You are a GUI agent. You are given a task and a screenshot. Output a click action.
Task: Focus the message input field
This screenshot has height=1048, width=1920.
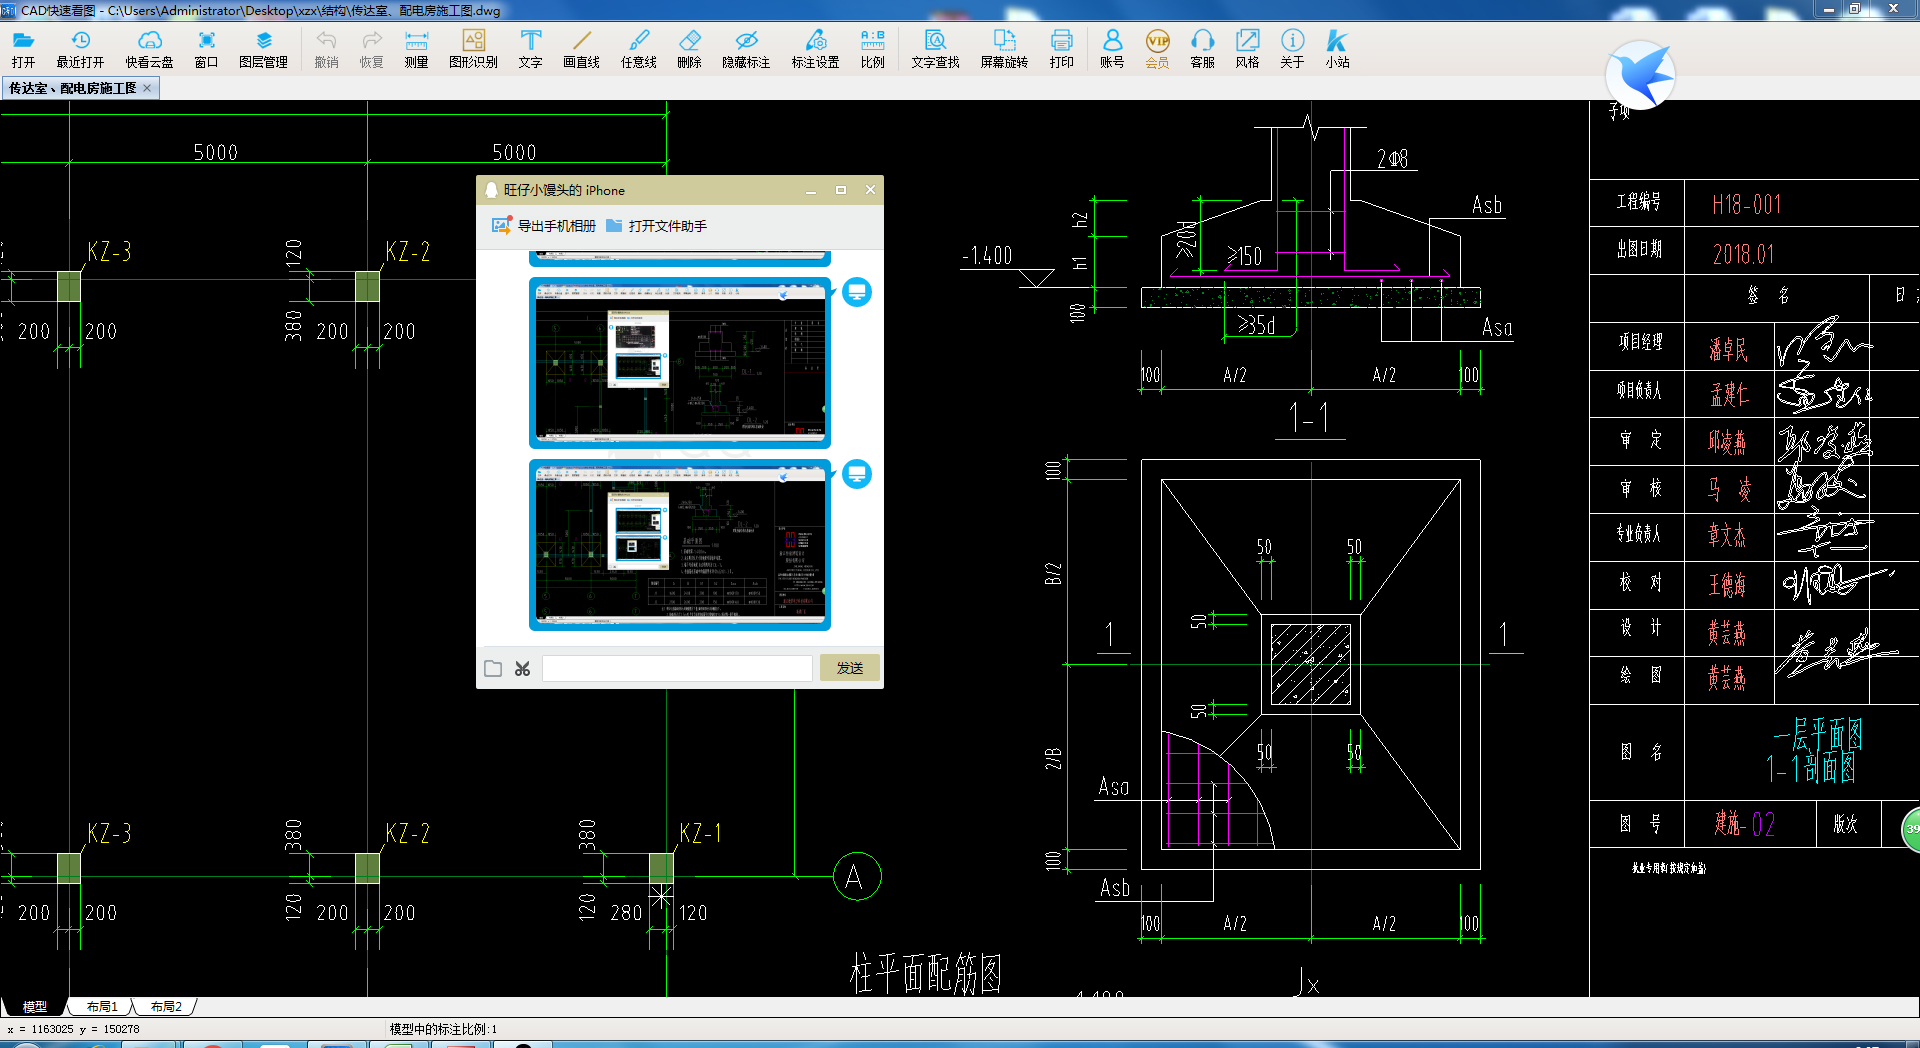(x=677, y=668)
